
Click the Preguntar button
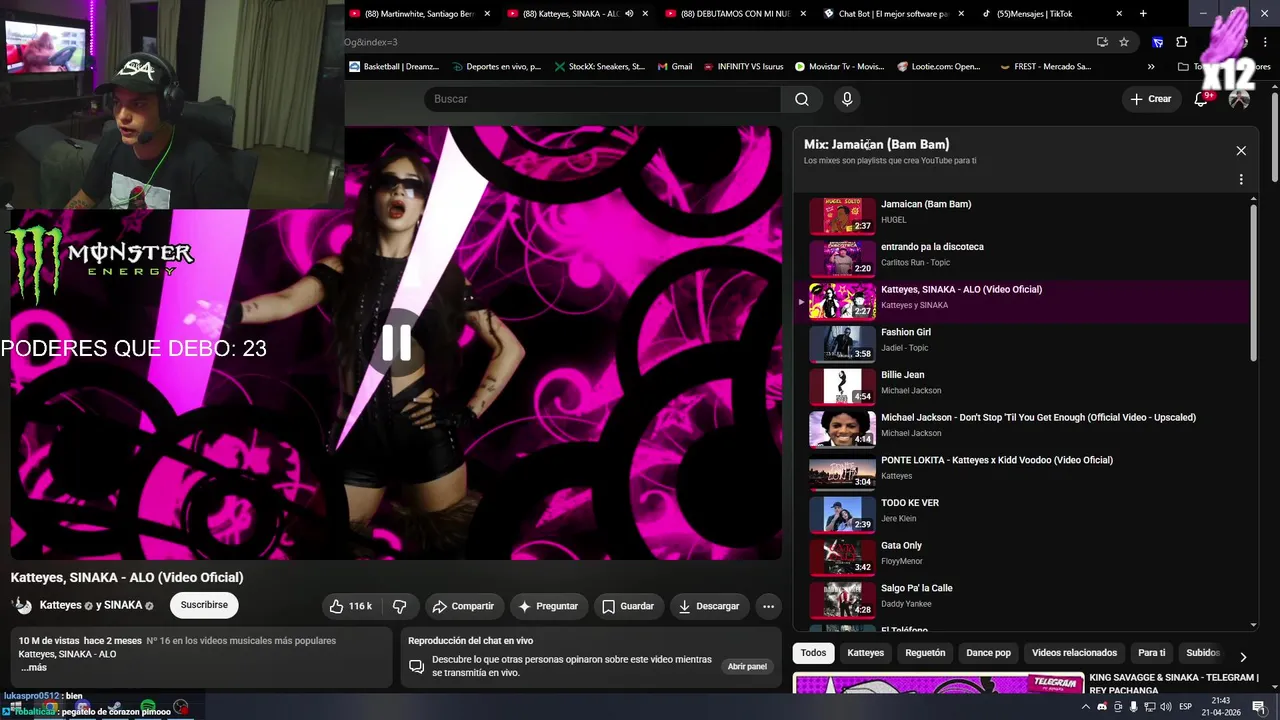pos(547,606)
